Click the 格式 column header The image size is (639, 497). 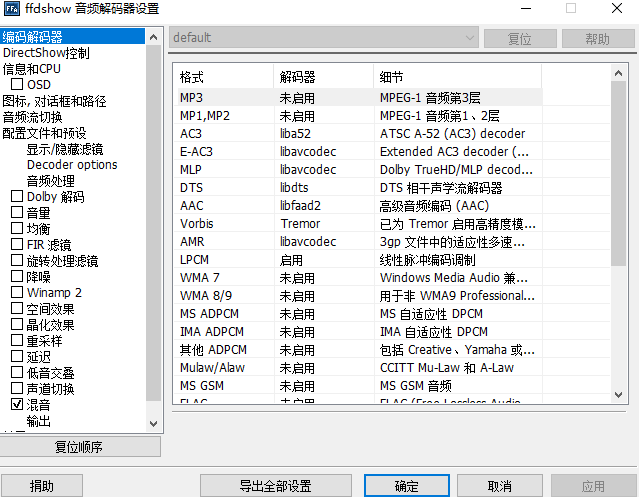pos(225,77)
